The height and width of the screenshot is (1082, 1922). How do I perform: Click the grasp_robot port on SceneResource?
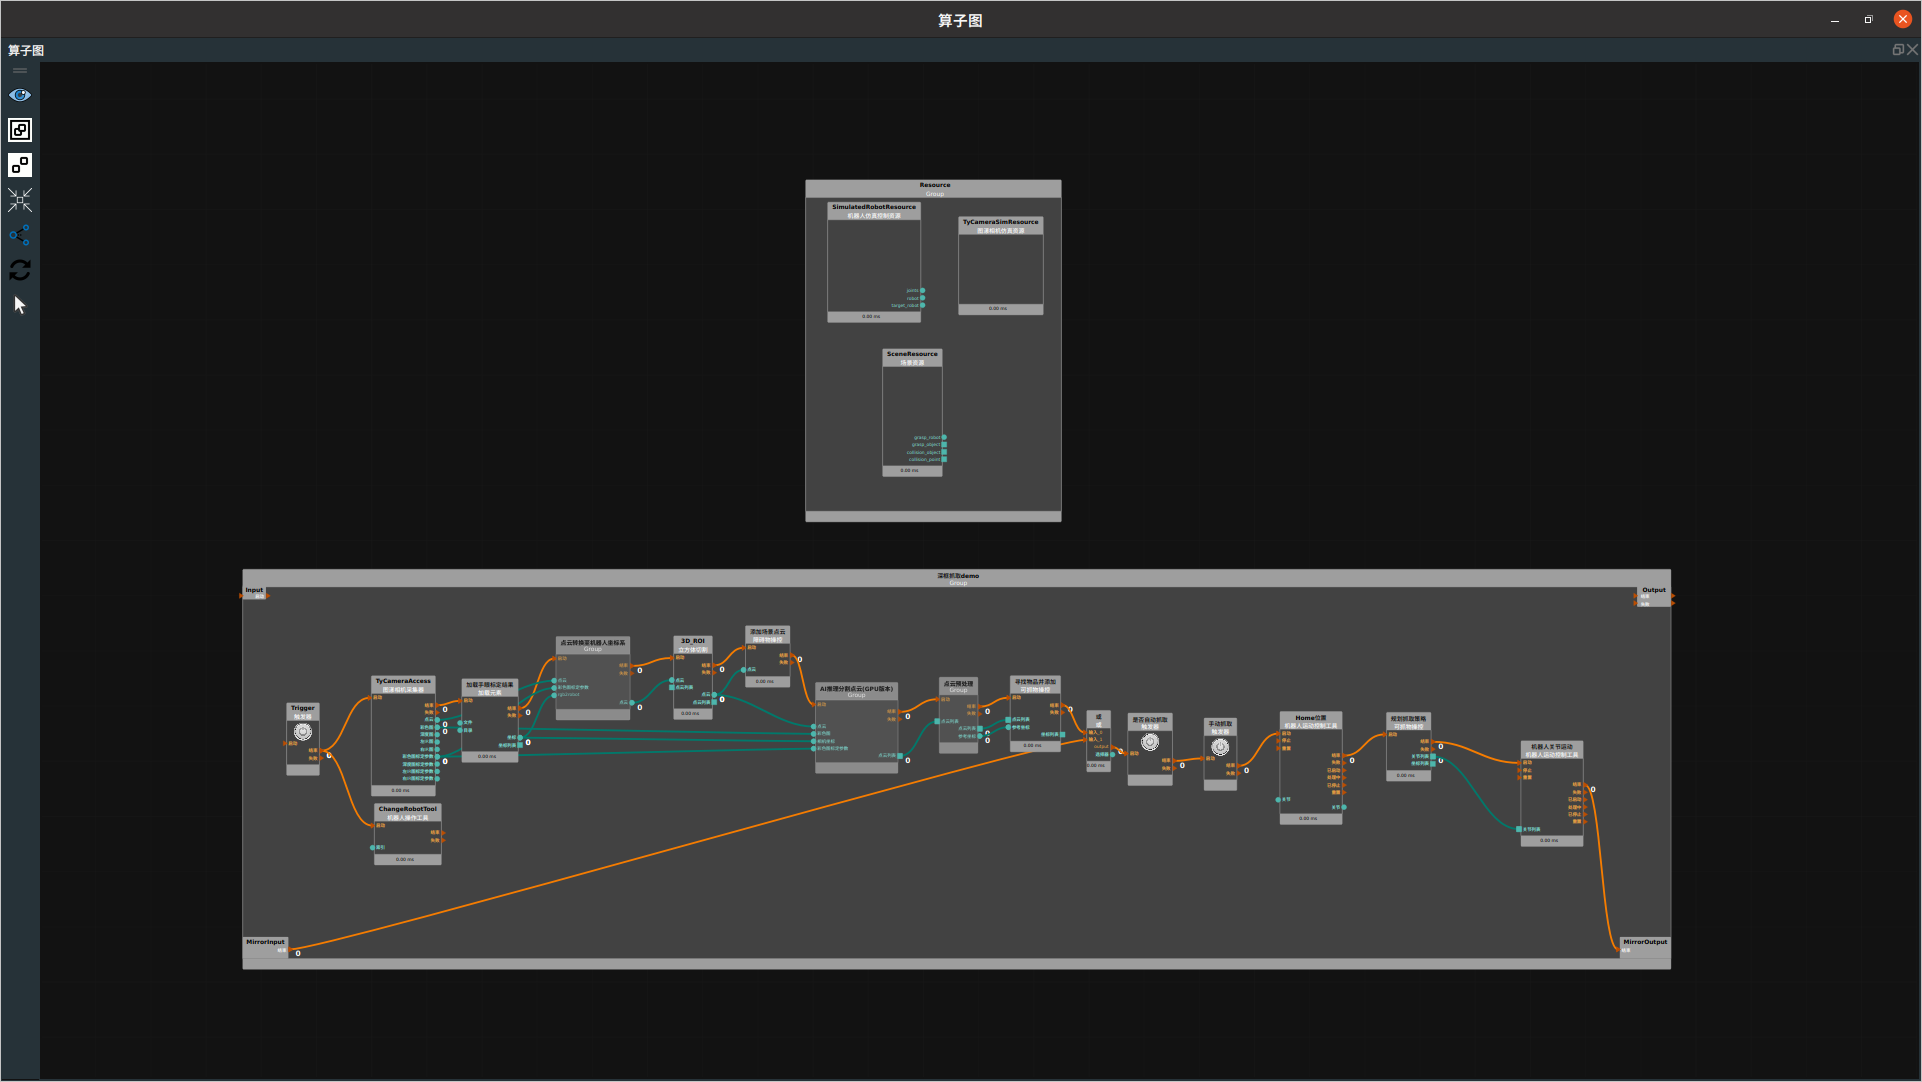(944, 437)
